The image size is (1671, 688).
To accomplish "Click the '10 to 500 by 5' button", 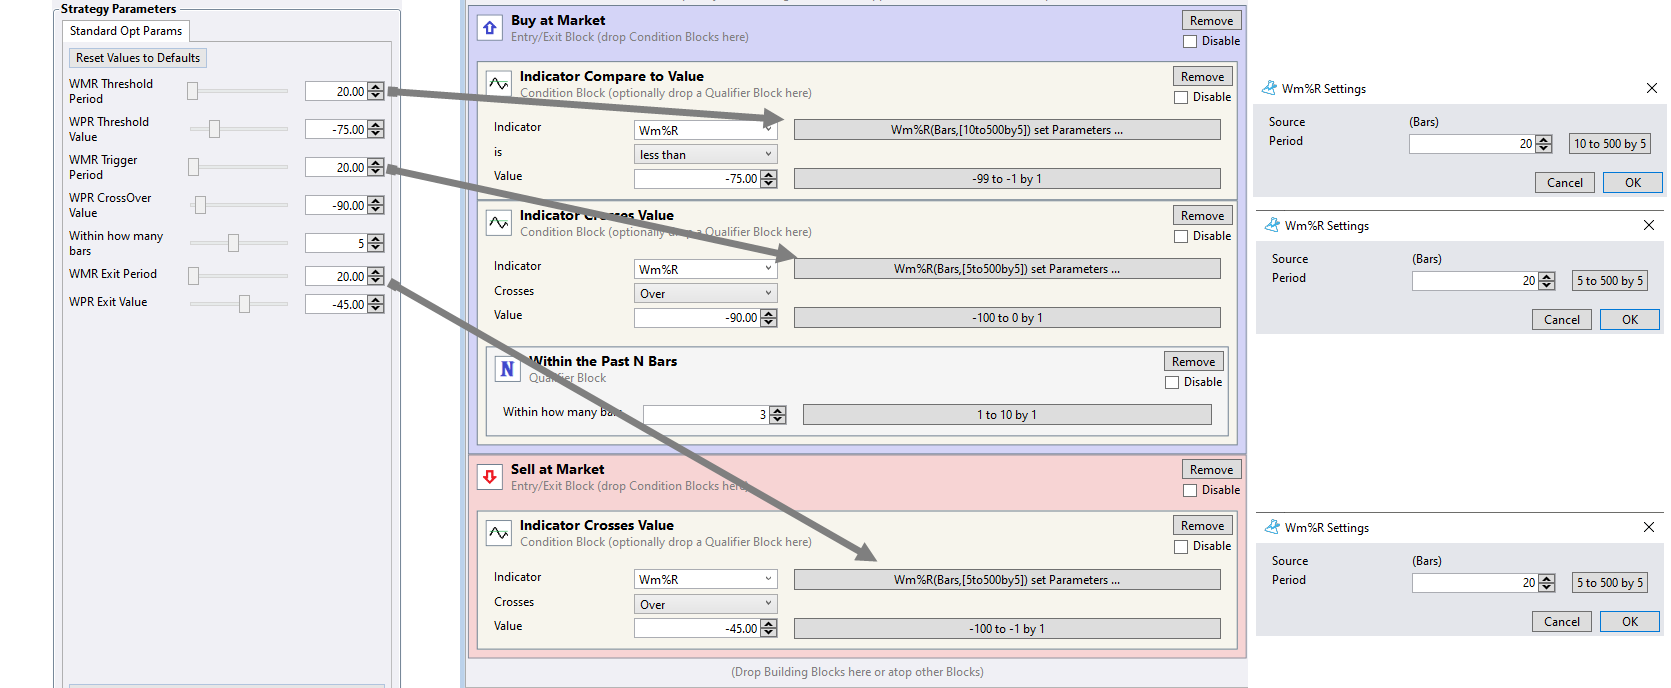I will point(1610,143).
